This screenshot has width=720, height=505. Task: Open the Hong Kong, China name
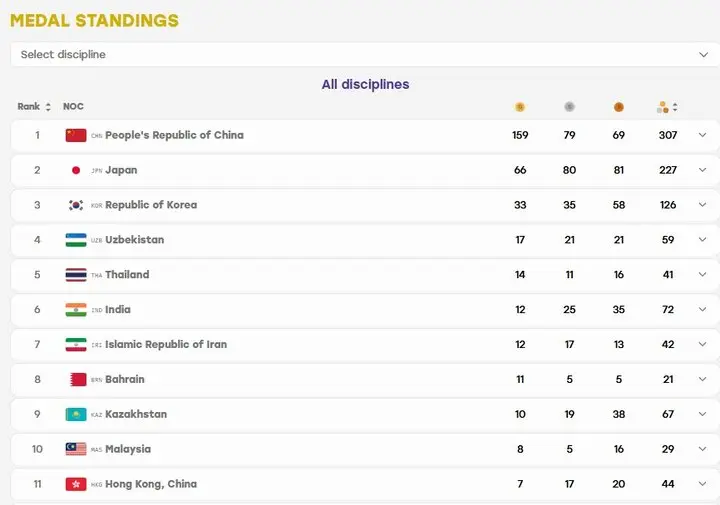(x=151, y=484)
